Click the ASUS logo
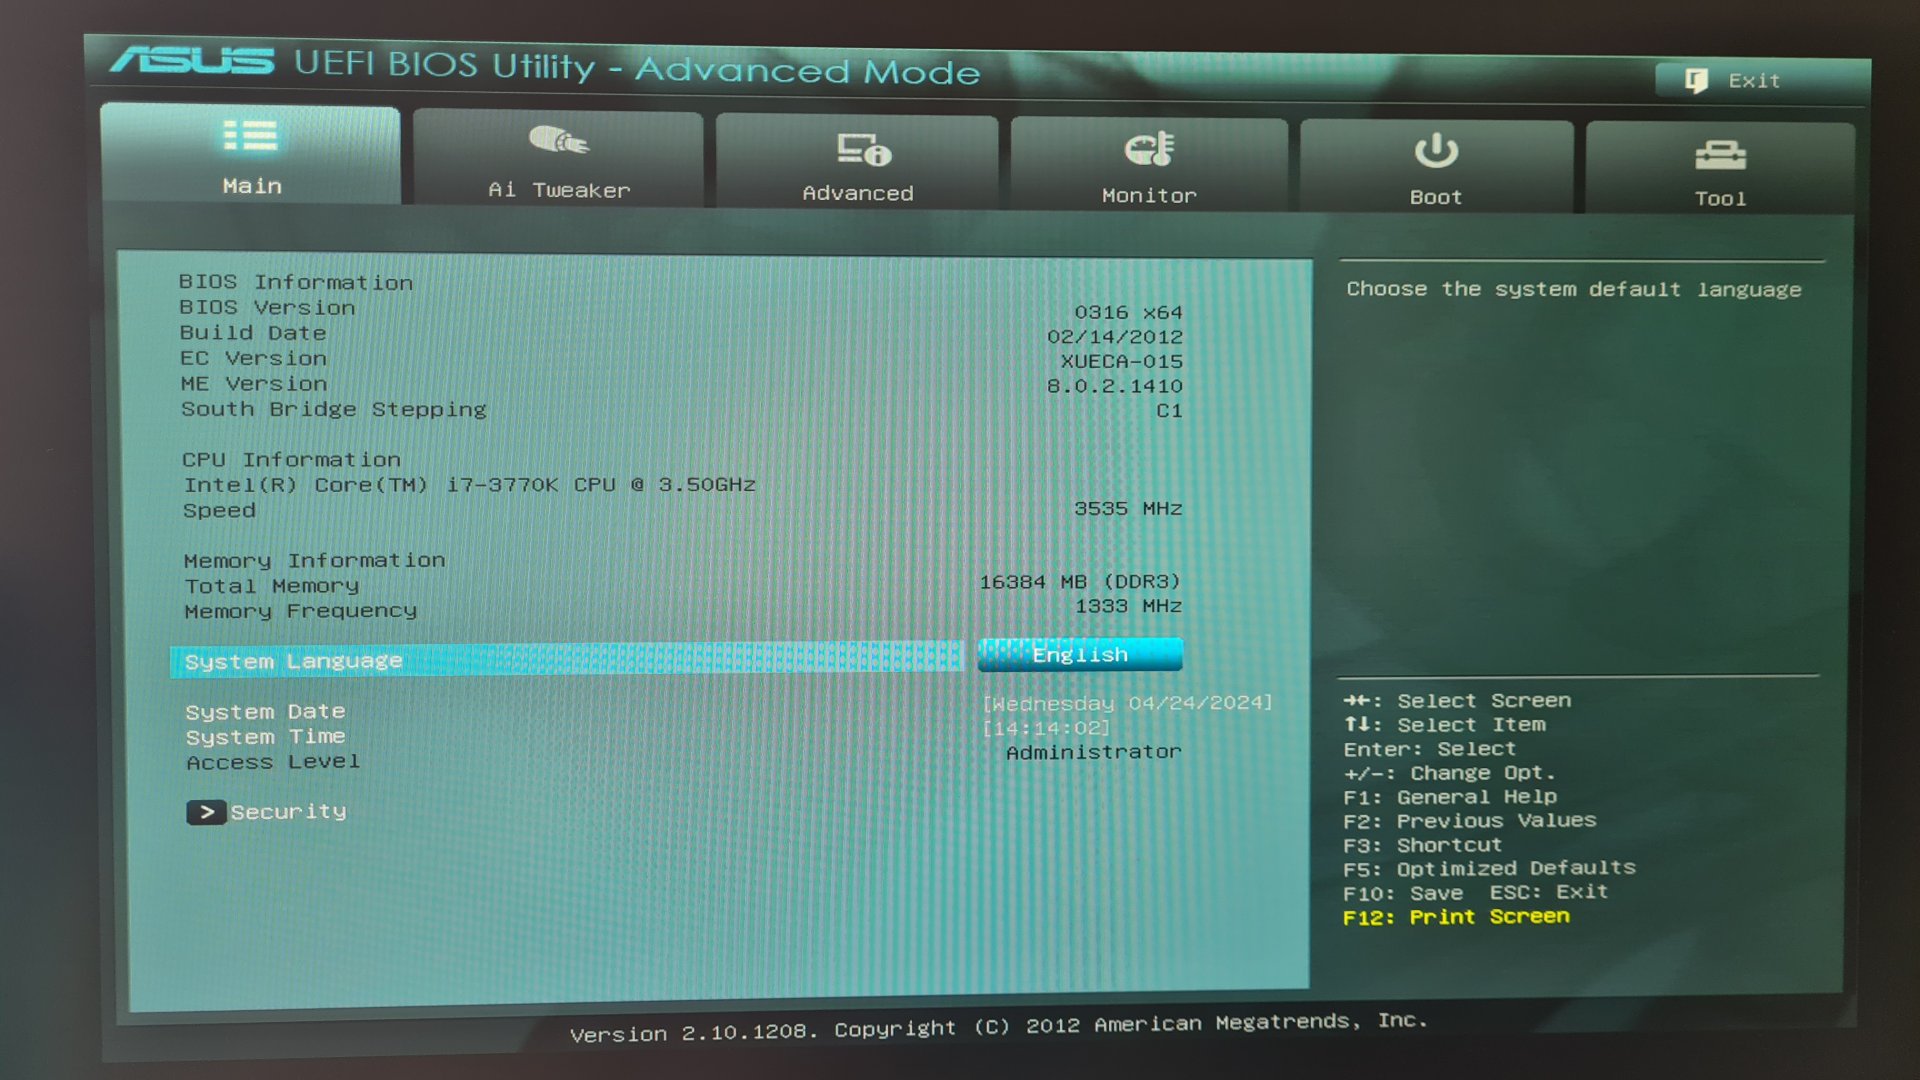1920x1080 pixels. (x=192, y=61)
